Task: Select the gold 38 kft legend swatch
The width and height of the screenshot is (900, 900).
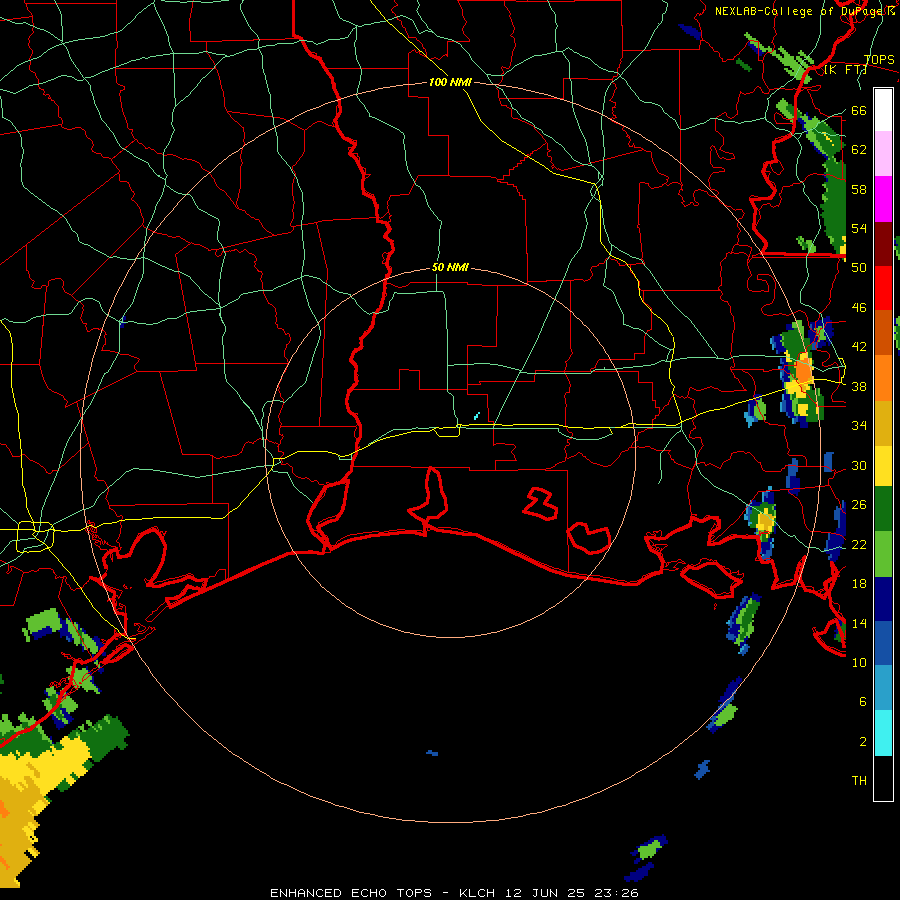Action: [x=883, y=423]
